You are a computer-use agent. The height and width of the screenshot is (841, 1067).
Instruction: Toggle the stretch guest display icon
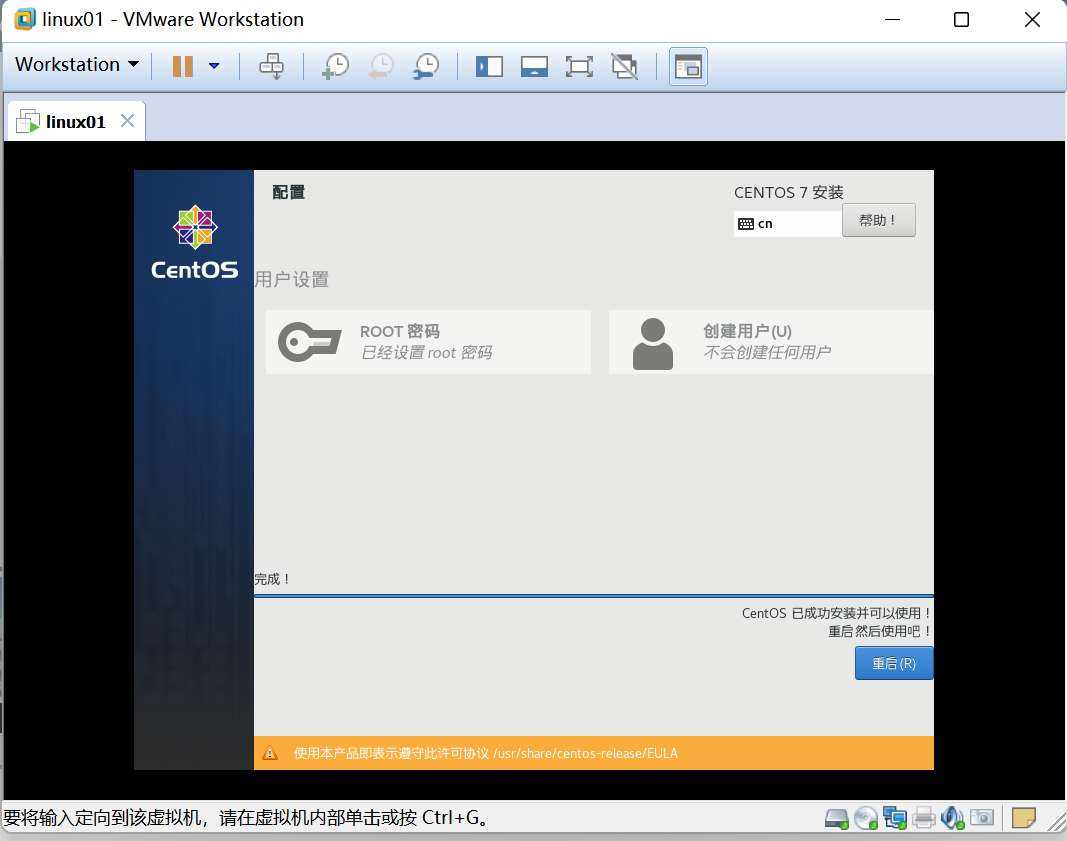[x=625, y=67]
